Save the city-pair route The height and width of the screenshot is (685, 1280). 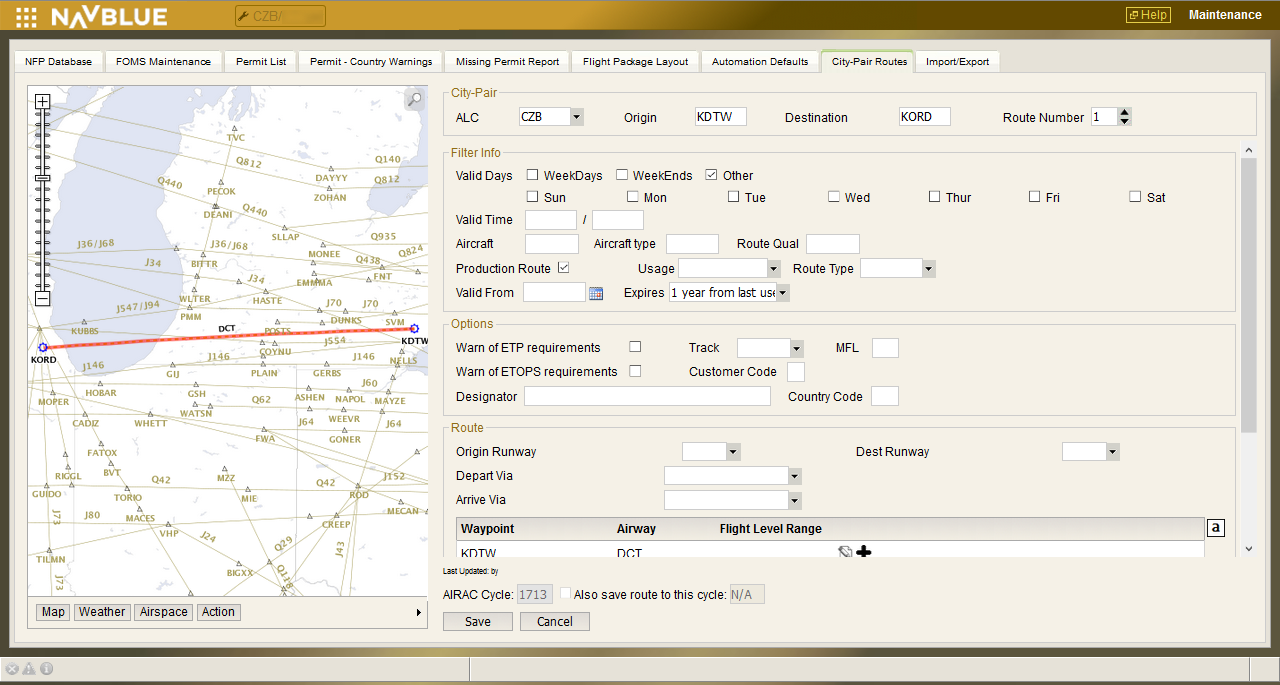click(x=477, y=620)
